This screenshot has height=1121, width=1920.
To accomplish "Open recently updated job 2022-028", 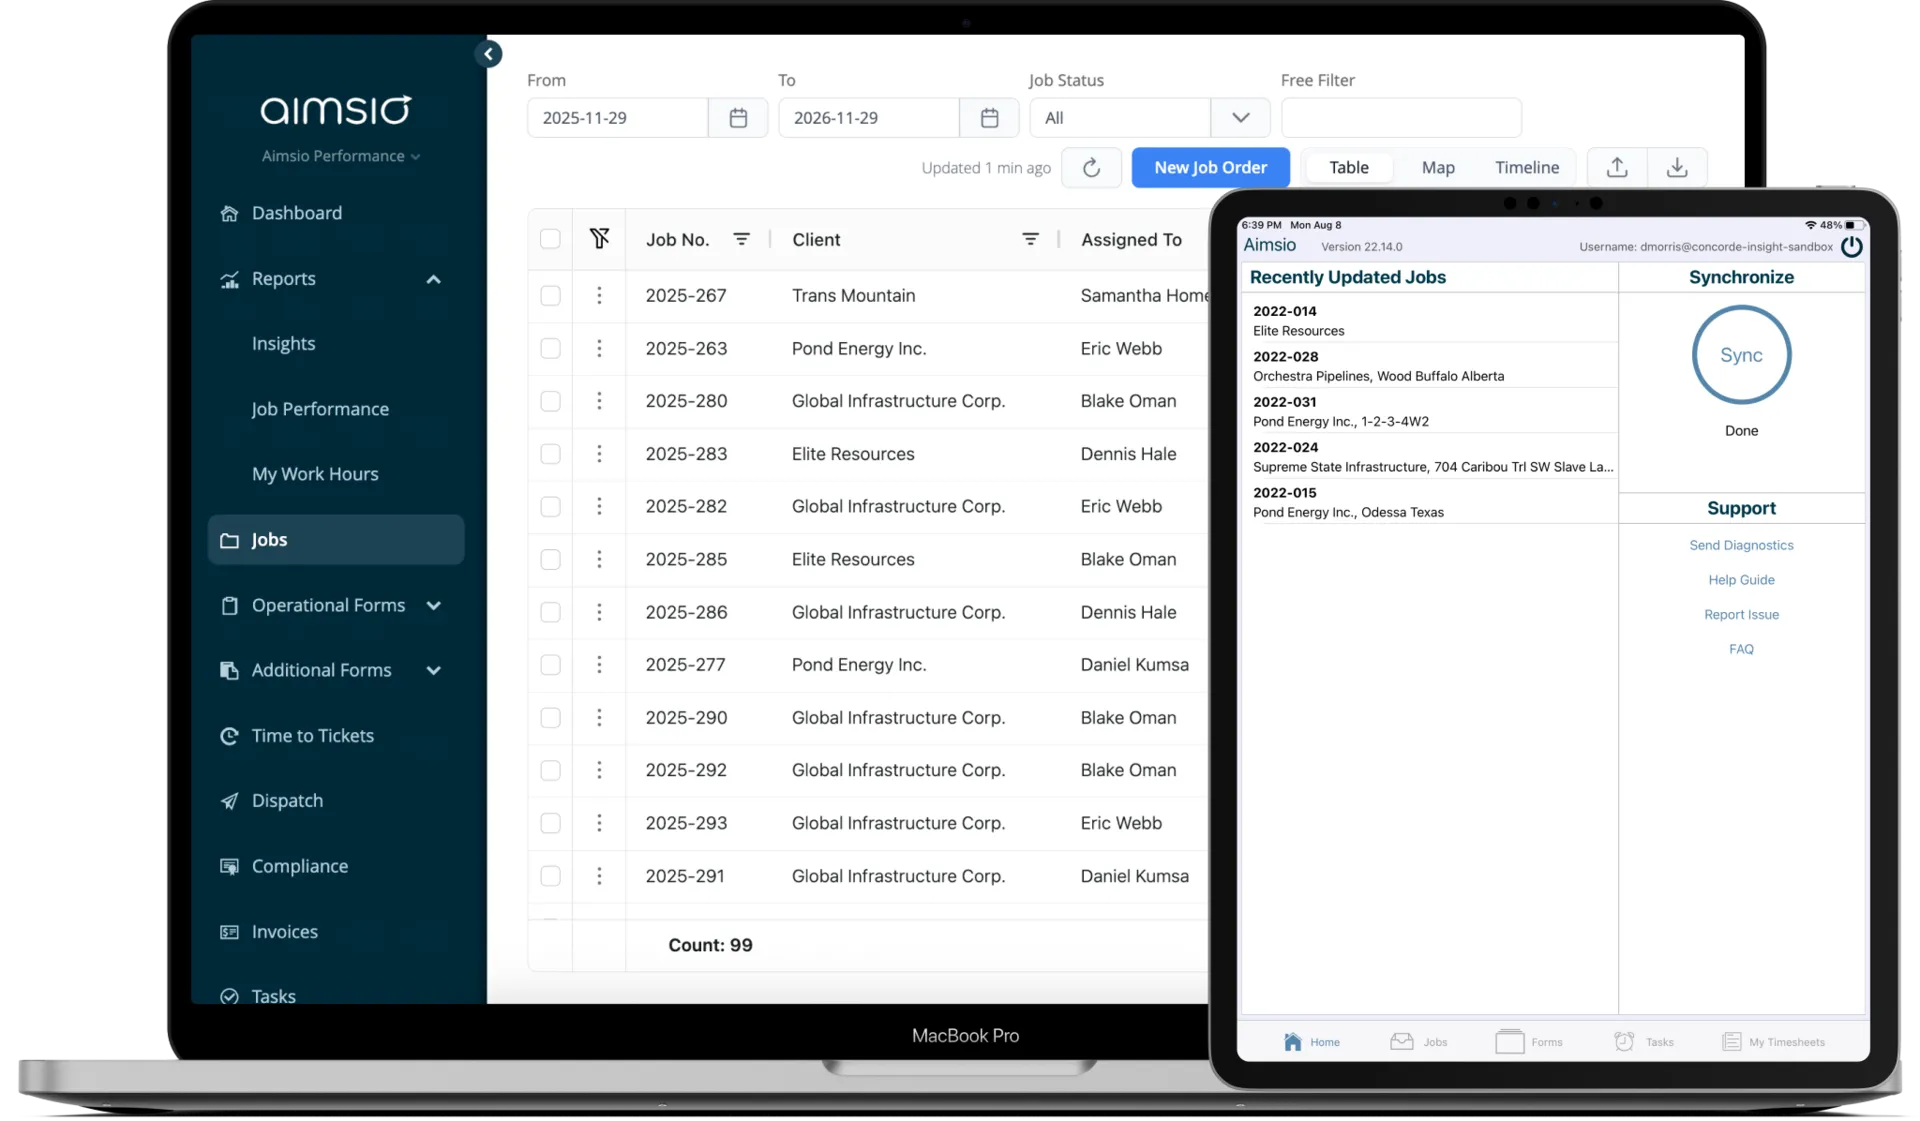I will tap(1430, 366).
